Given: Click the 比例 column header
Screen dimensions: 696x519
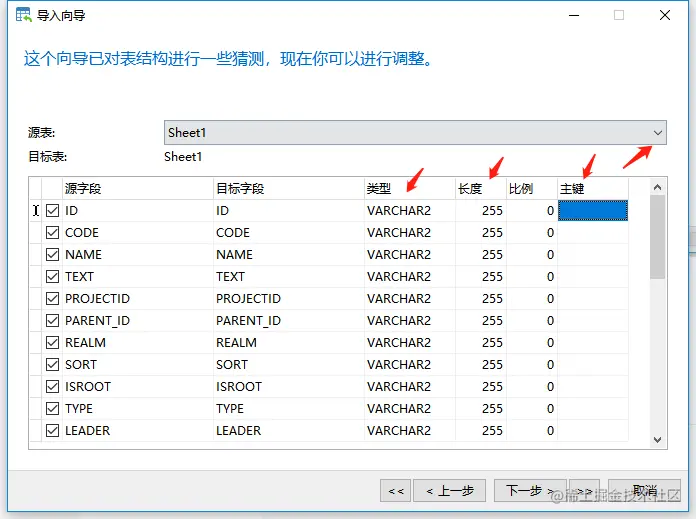Looking at the screenshot, I should tap(532, 189).
